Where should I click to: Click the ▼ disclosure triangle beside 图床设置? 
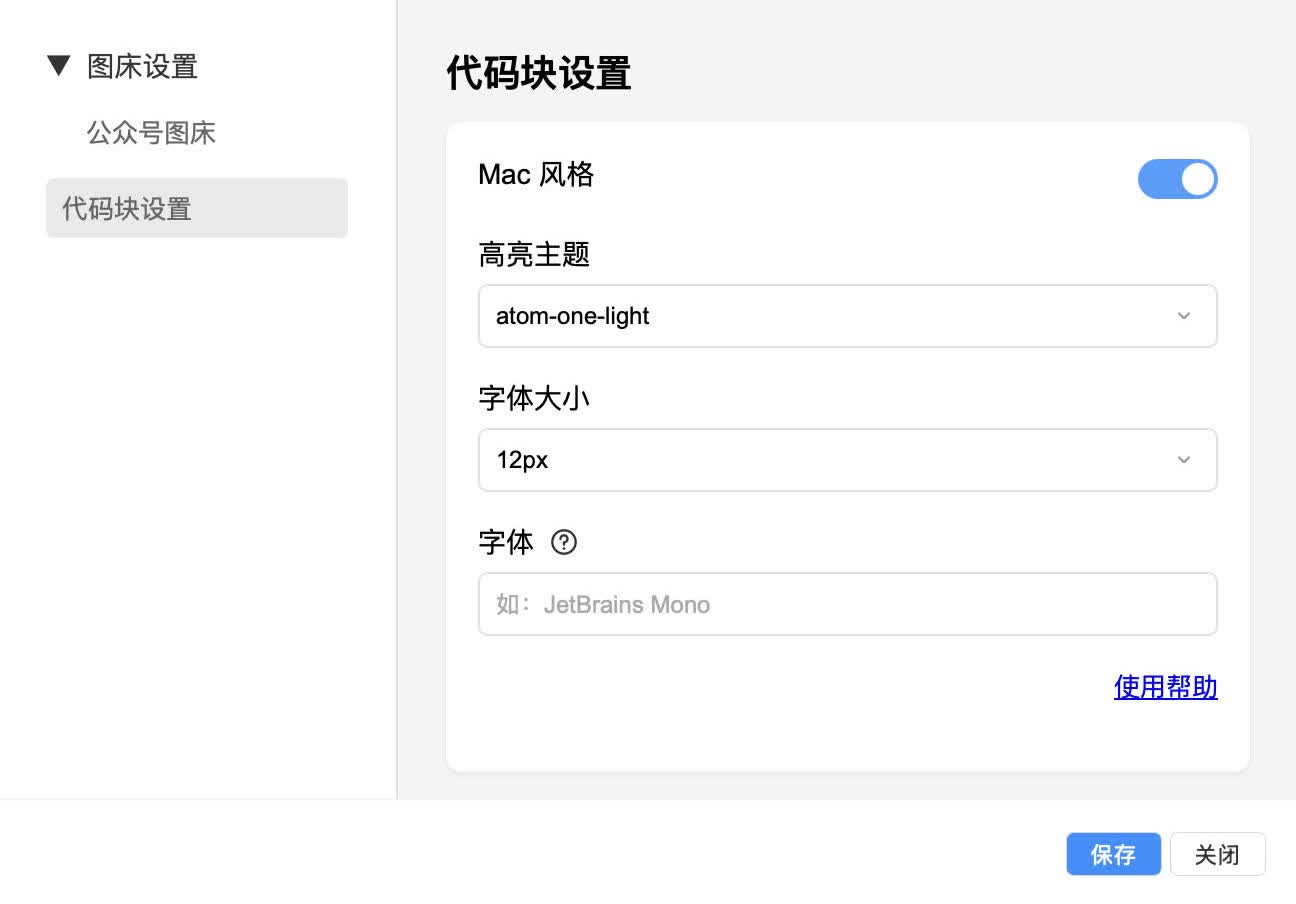[x=58, y=66]
